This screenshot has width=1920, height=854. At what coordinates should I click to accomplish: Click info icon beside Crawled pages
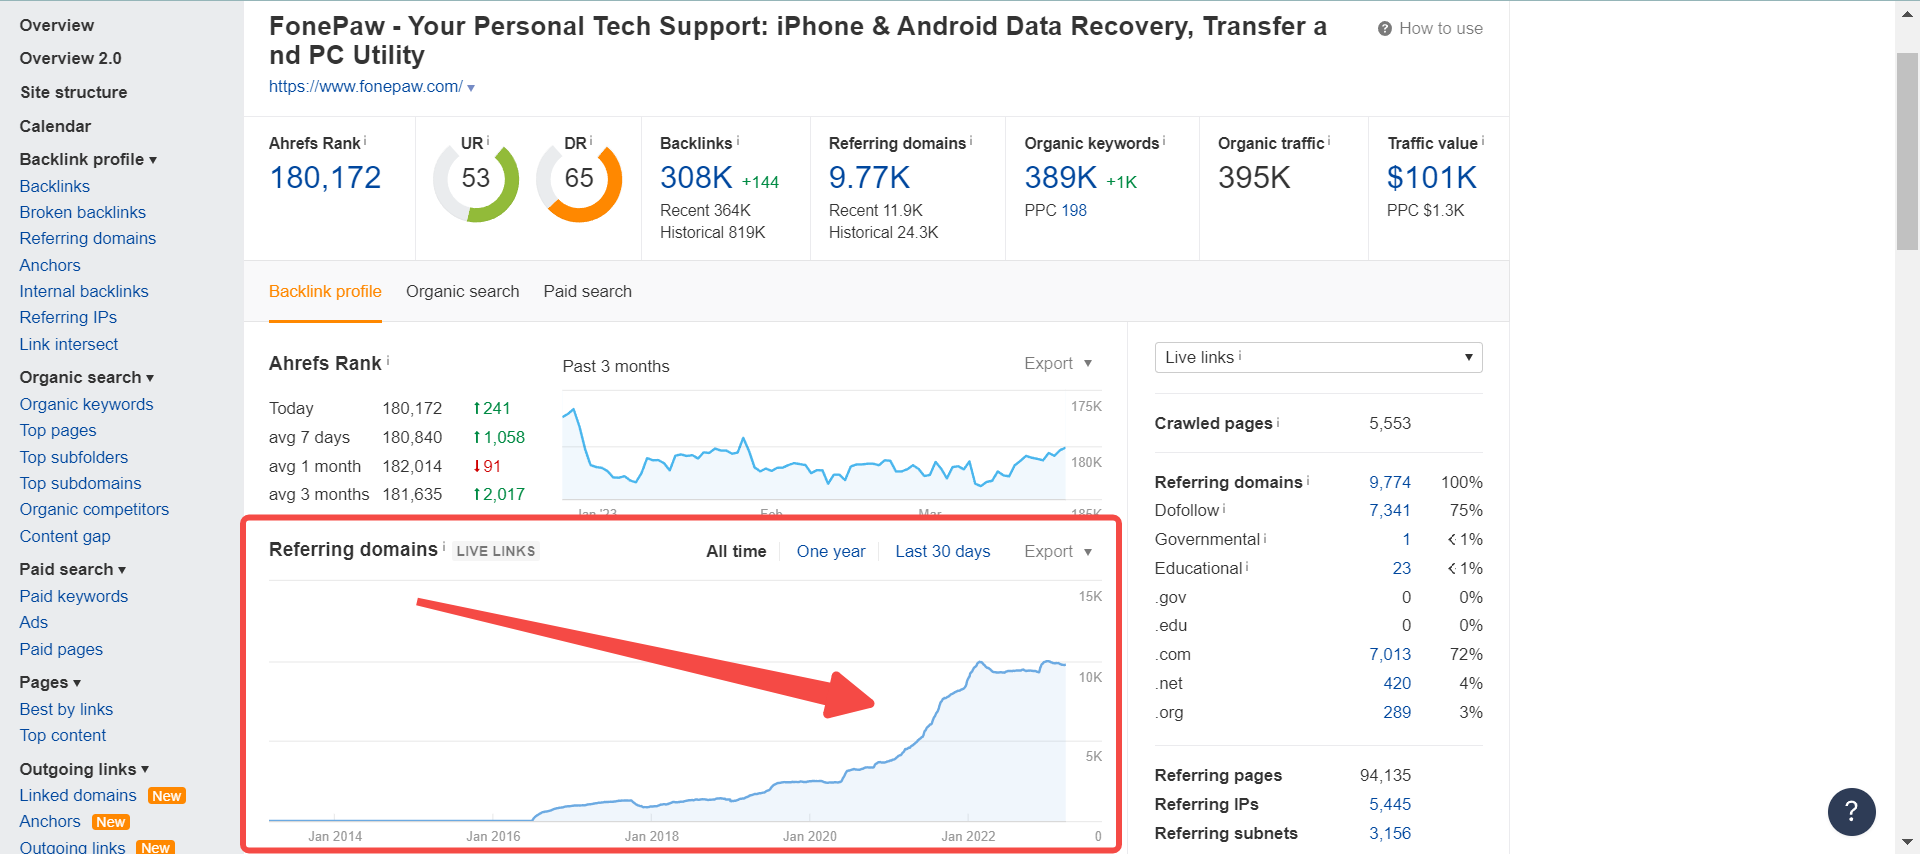(1278, 422)
